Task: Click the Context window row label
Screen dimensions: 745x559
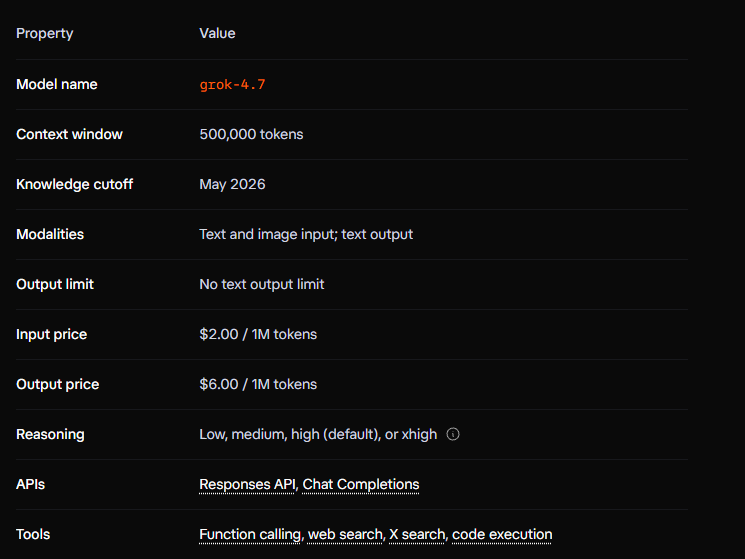Action: point(69,134)
